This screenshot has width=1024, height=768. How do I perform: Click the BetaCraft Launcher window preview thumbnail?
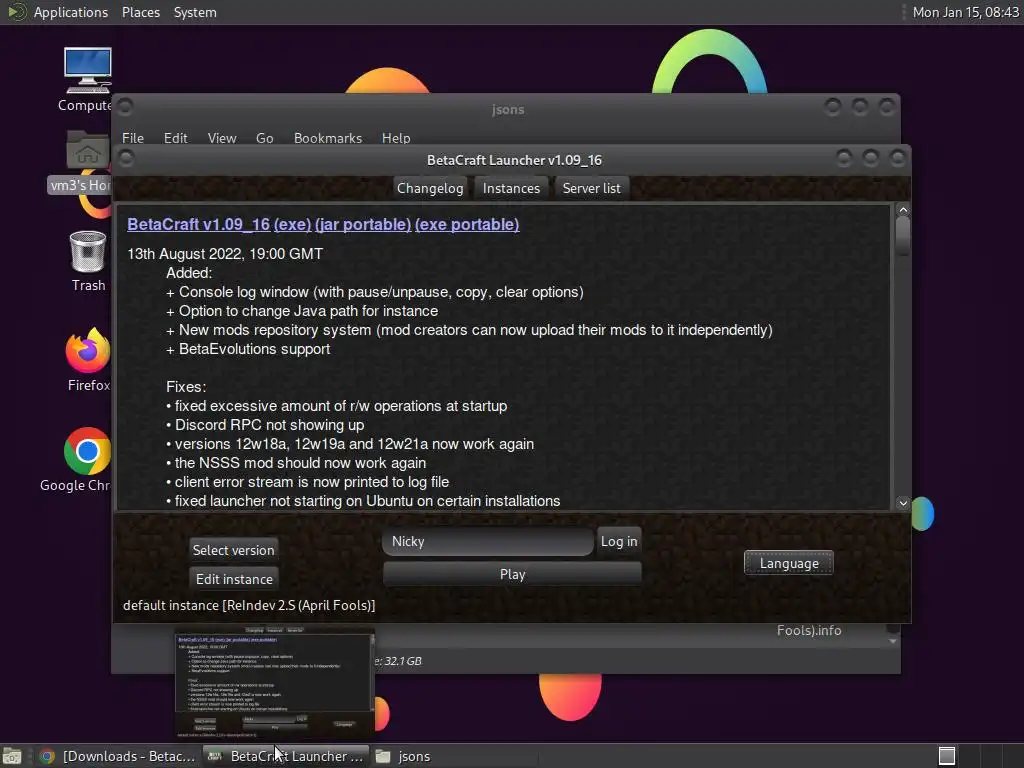pyautogui.click(x=274, y=683)
